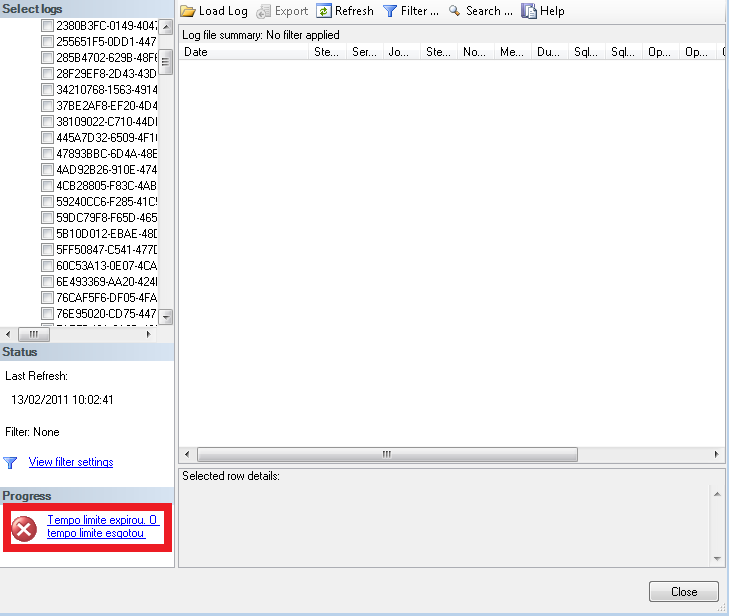Screen dimensions: 729x616
Task: Sort by the Date column header
Action: pos(243,52)
